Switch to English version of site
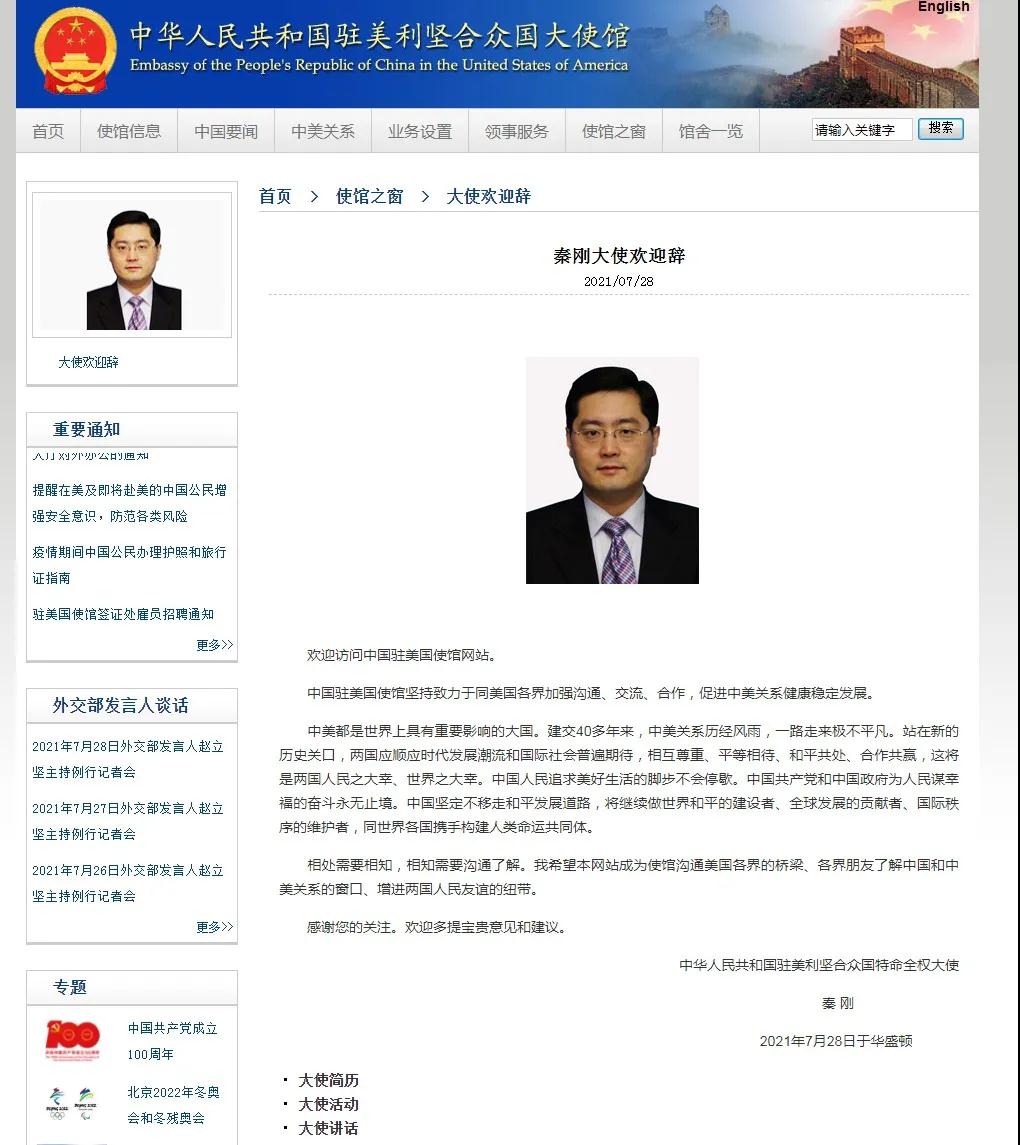This screenshot has height=1145, width=1020. [x=943, y=7]
